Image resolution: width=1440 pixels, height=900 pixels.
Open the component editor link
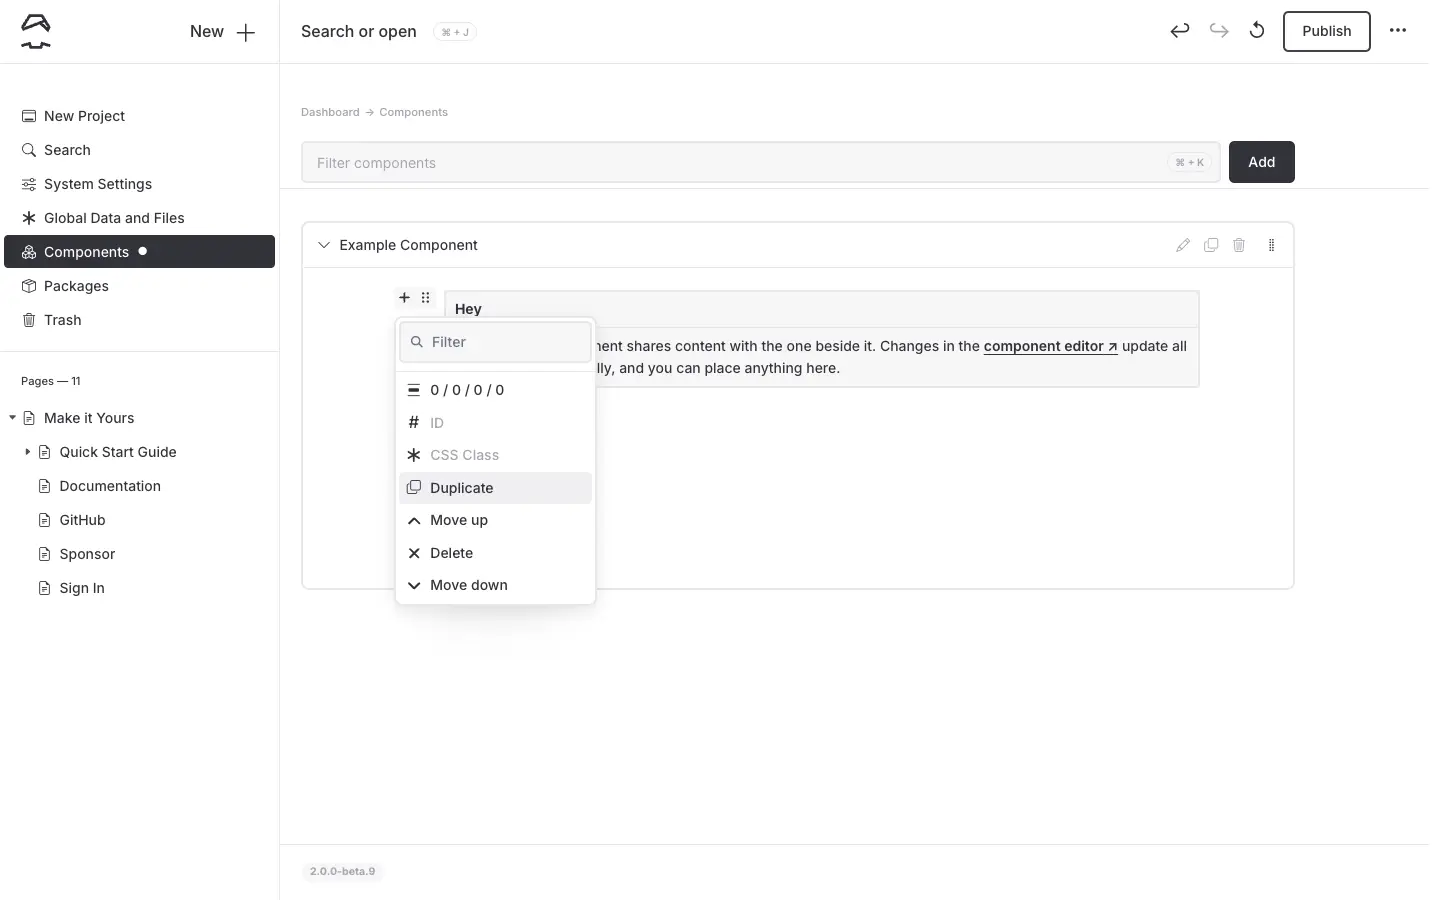pos(1049,346)
